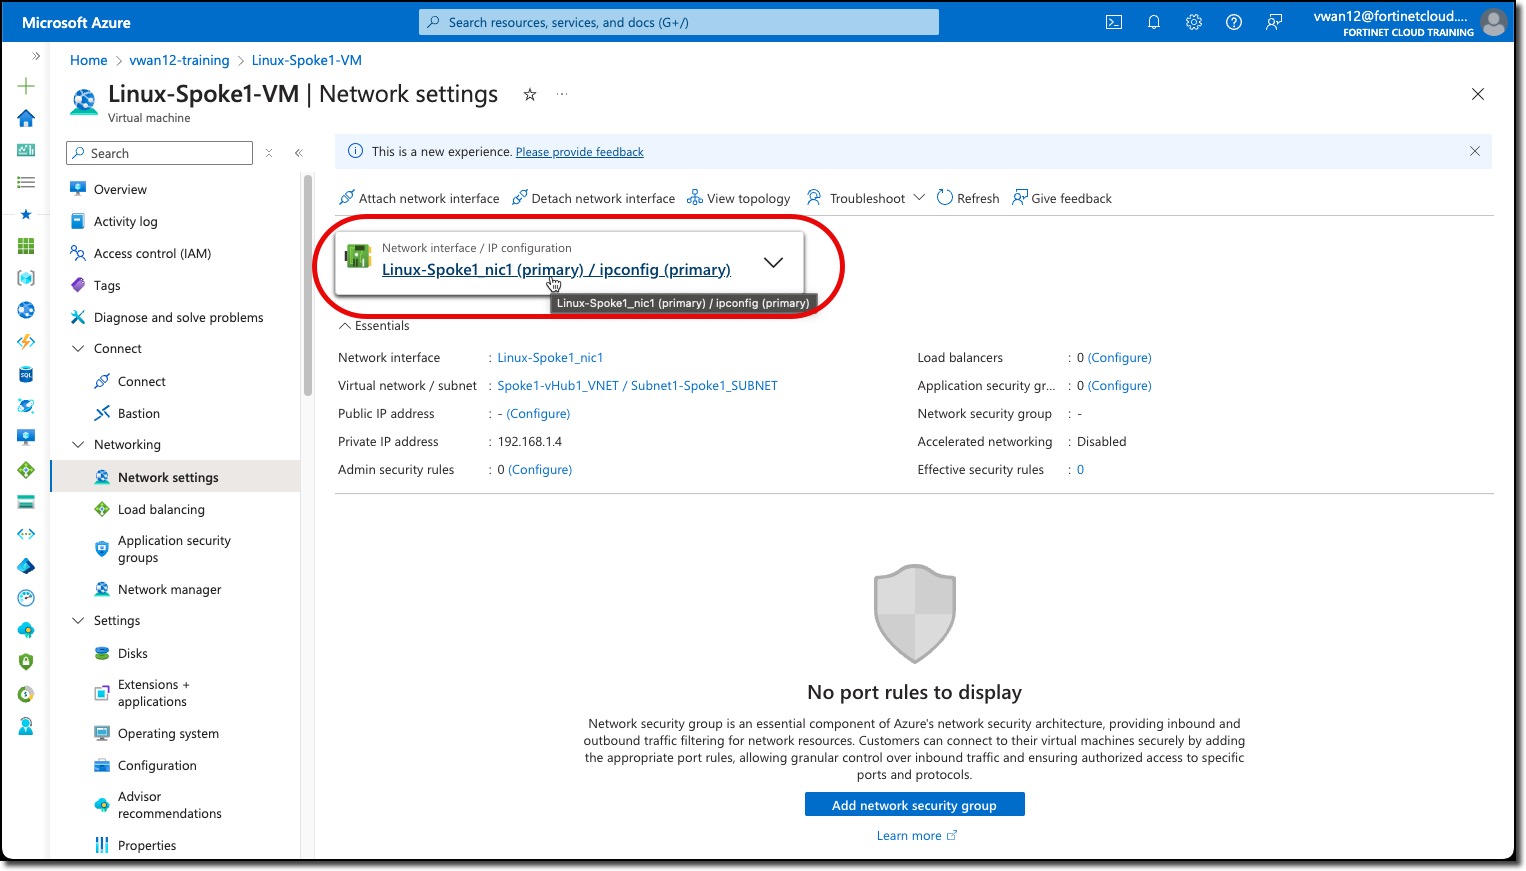Open Linux-Spoke1_nic1 network interface link
The width and height of the screenshot is (1526, 871).
550,357
